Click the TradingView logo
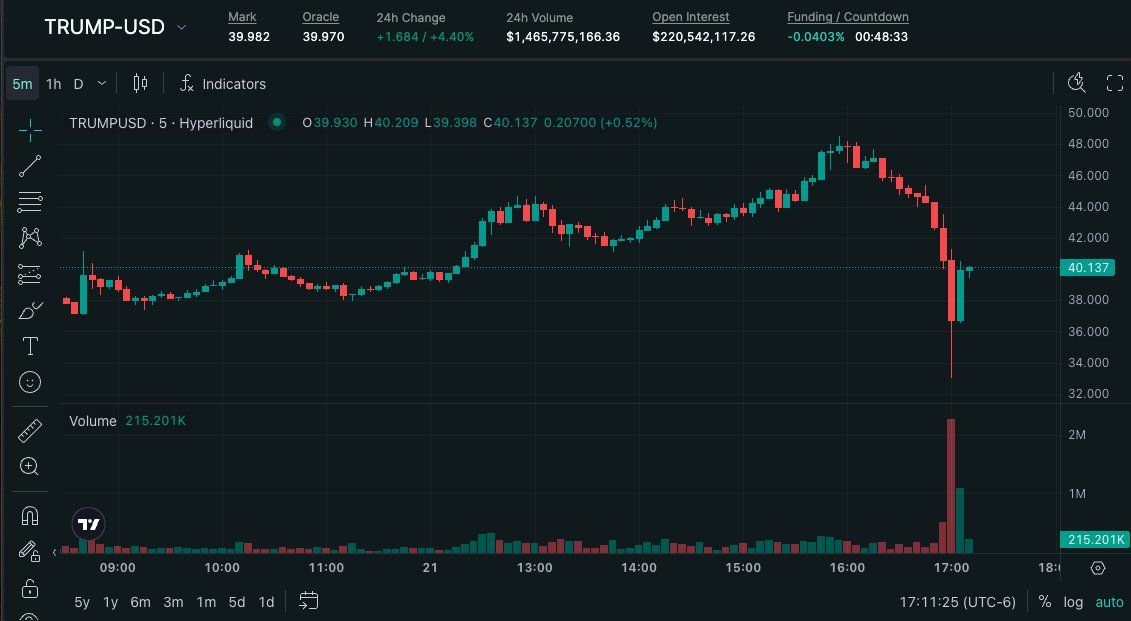 click(89, 524)
